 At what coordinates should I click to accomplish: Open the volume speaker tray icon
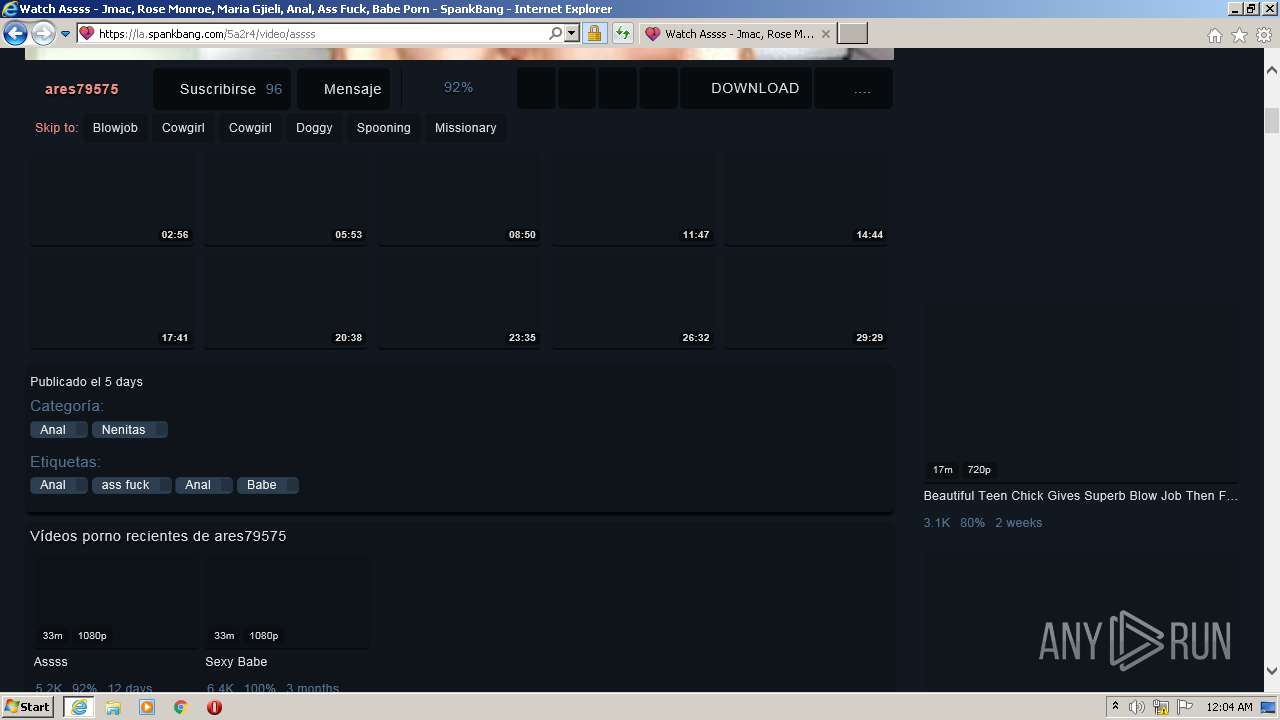(1137, 707)
